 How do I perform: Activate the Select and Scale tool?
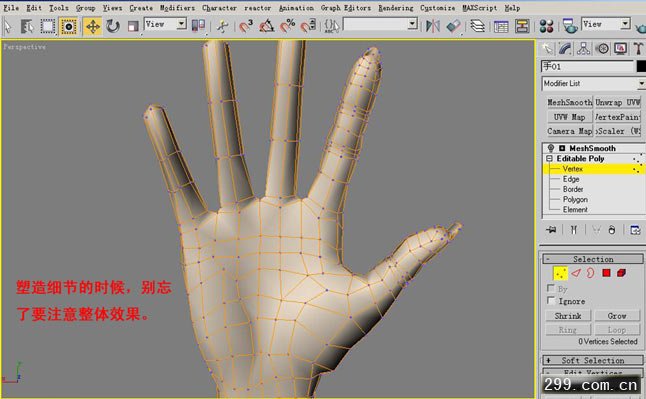(133, 26)
